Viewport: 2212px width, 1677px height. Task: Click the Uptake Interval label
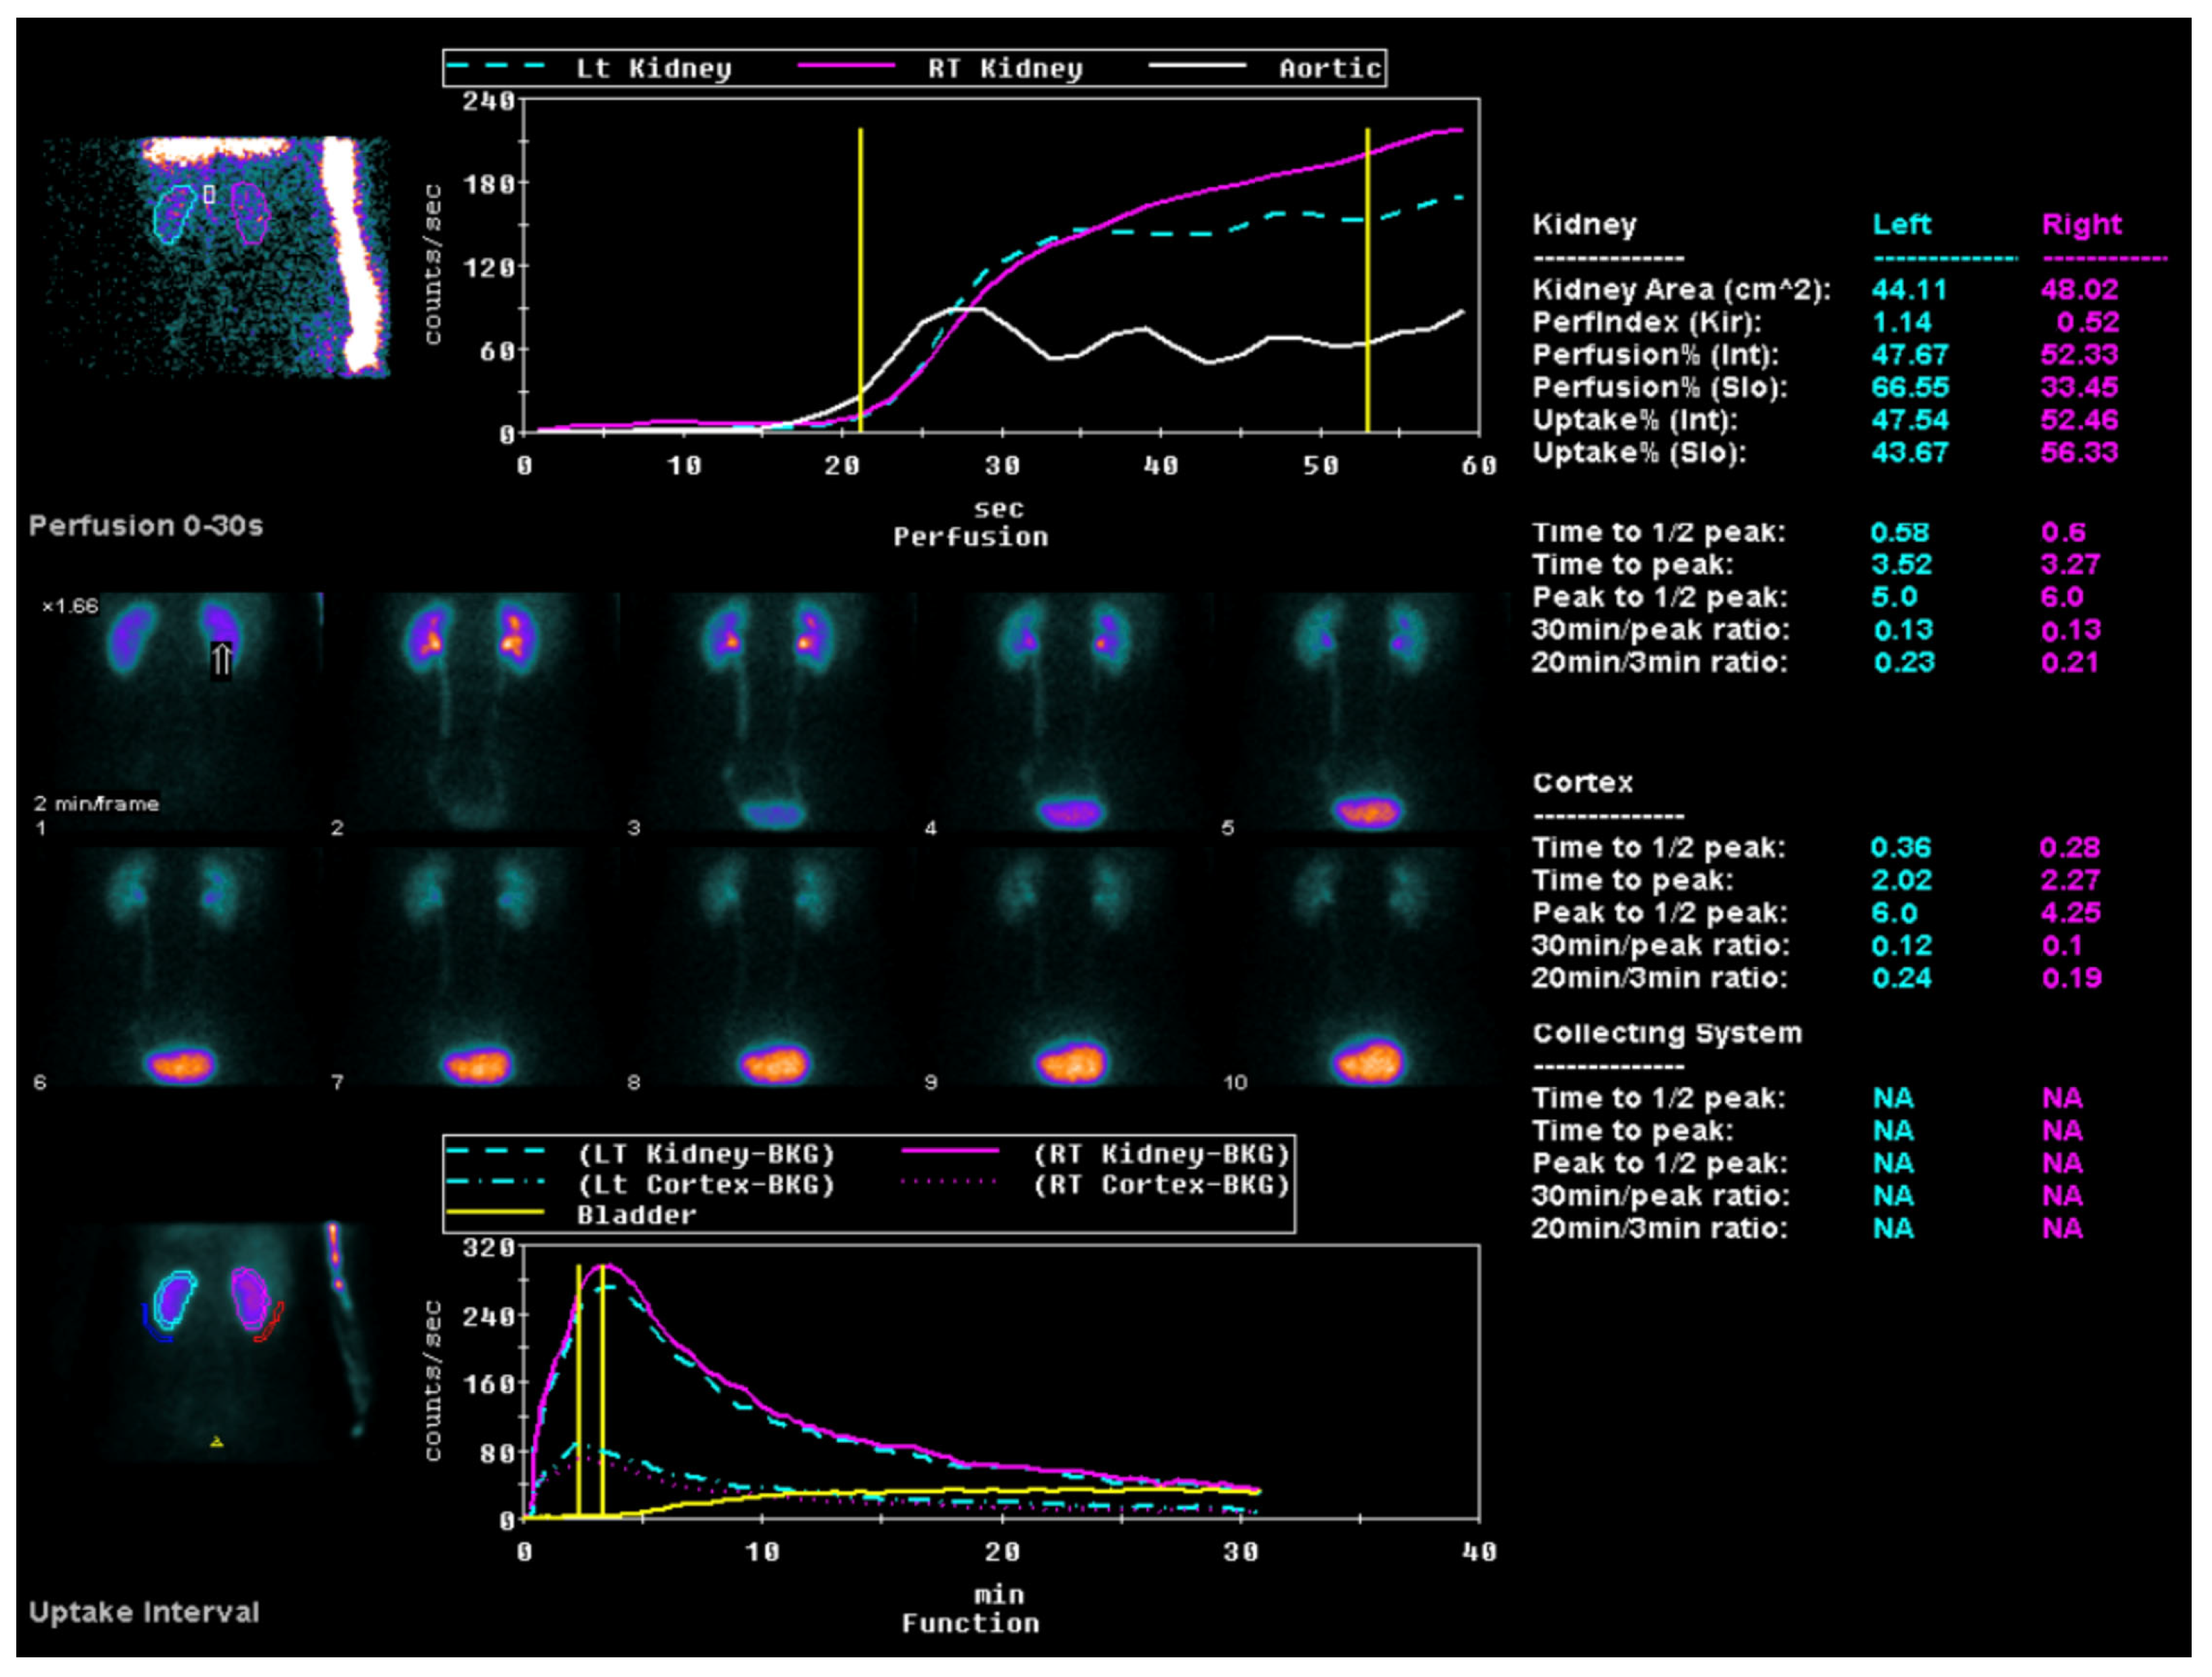144,1612
